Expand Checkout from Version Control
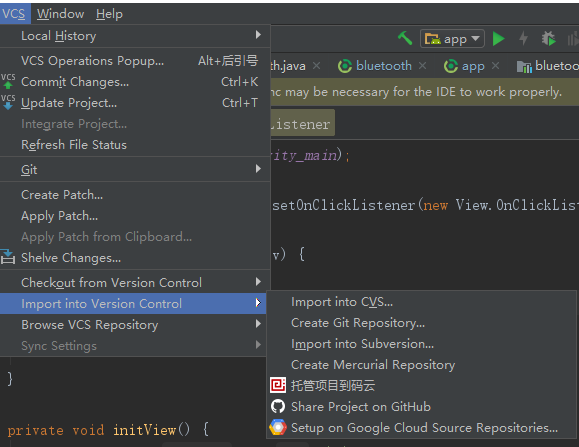 click(x=135, y=282)
